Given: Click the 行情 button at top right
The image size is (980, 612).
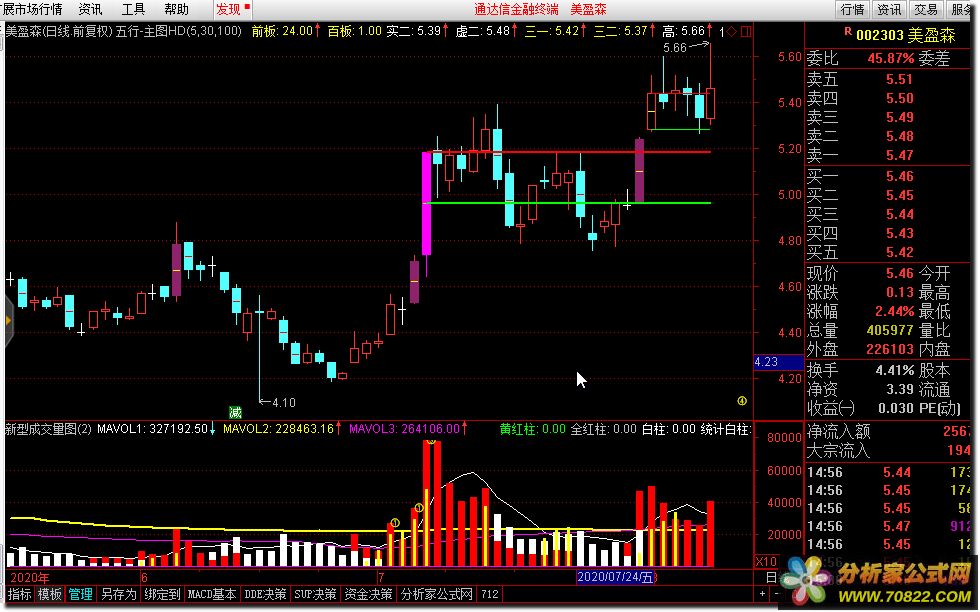Looking at the screenshot, I should click(852, 9).
